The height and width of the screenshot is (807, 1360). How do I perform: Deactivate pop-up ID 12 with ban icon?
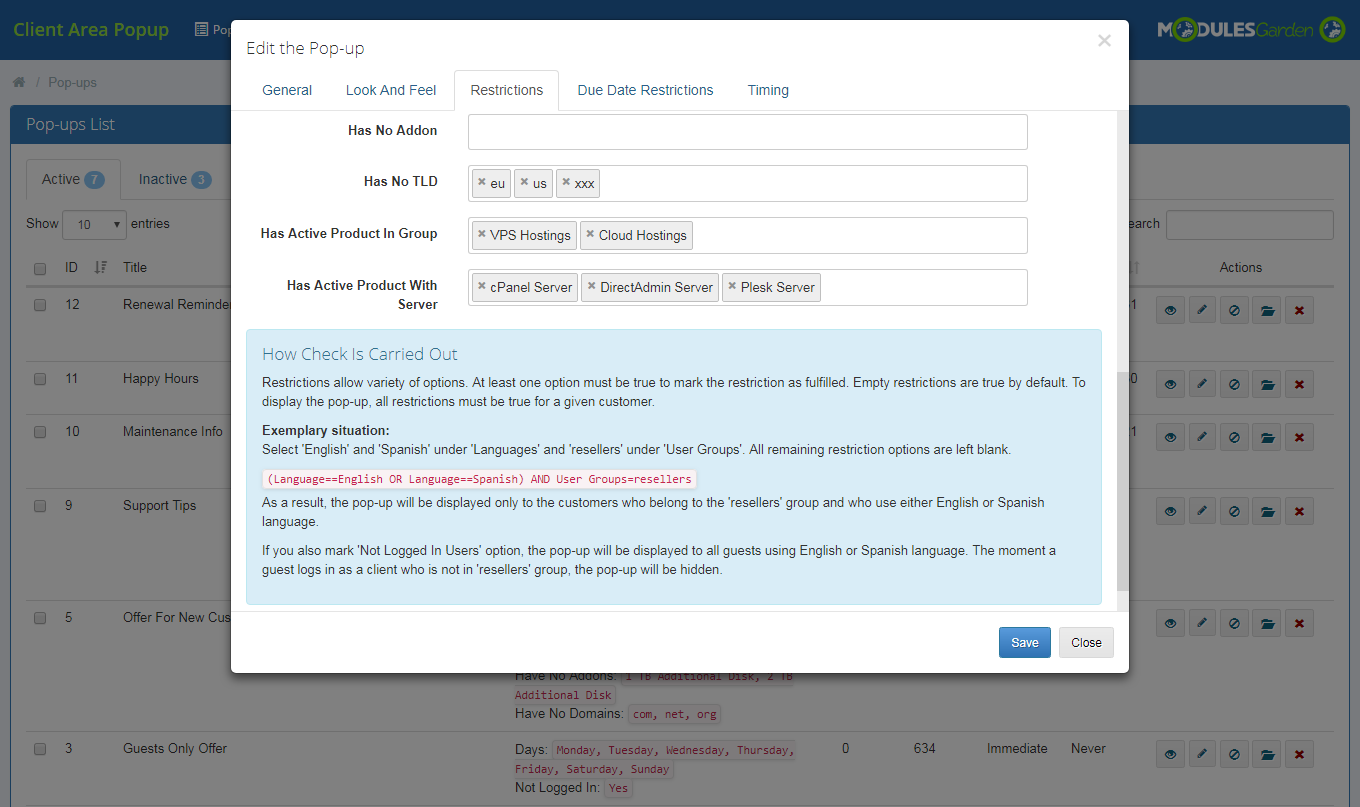pyautogui.click(x=1234, y=310)
